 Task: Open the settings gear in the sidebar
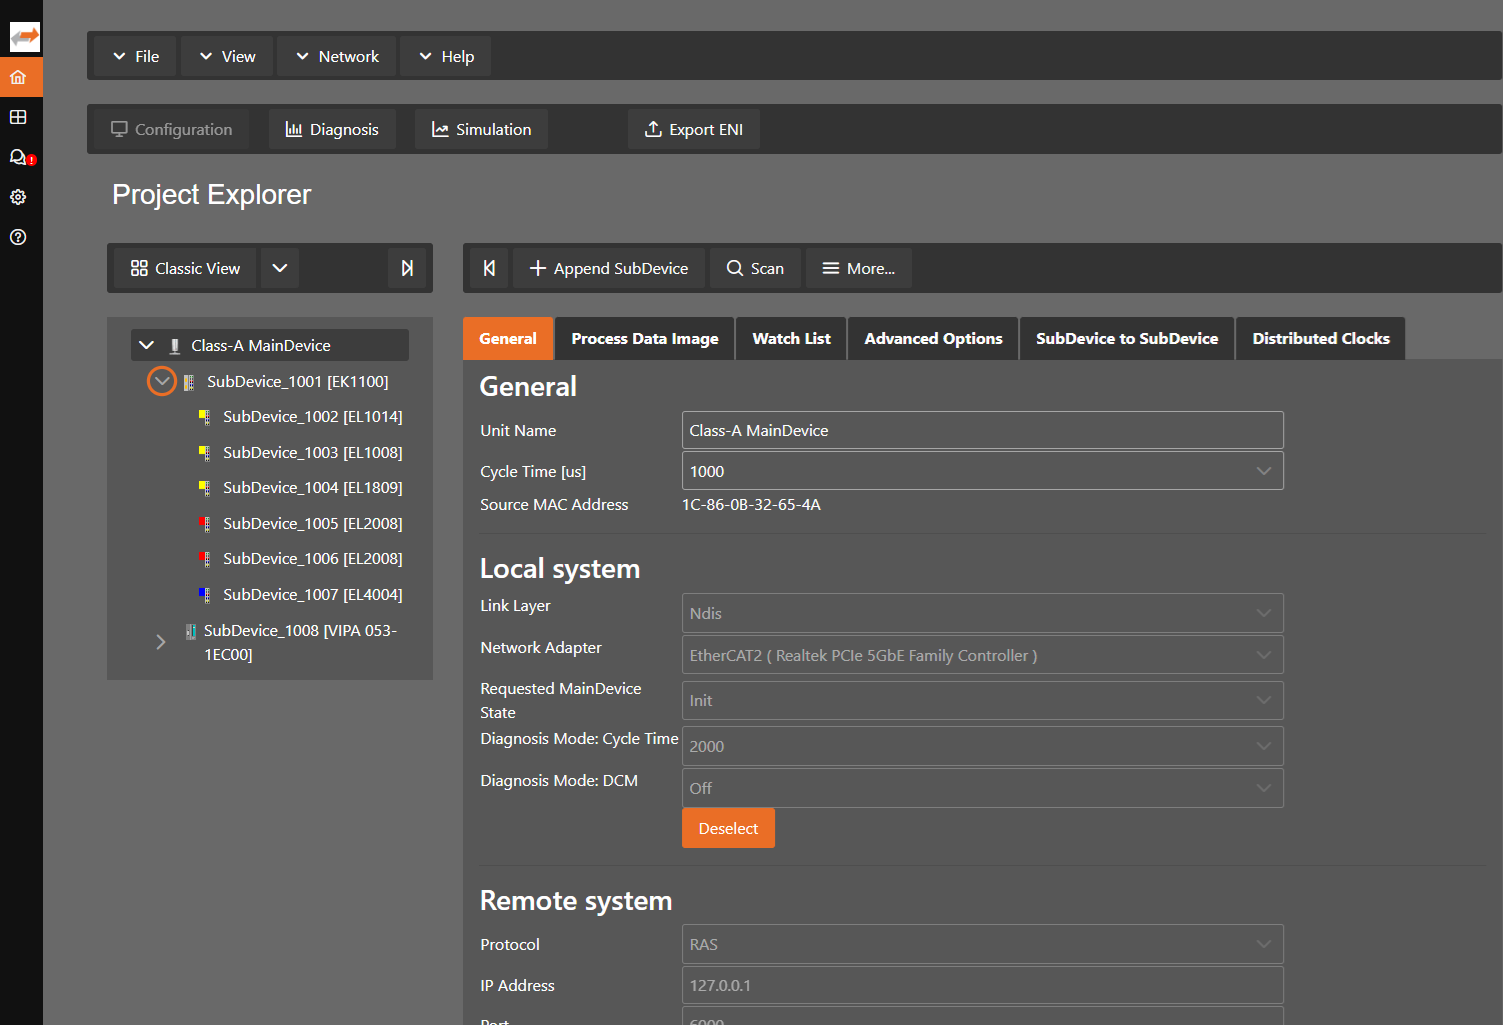[18, 197]
